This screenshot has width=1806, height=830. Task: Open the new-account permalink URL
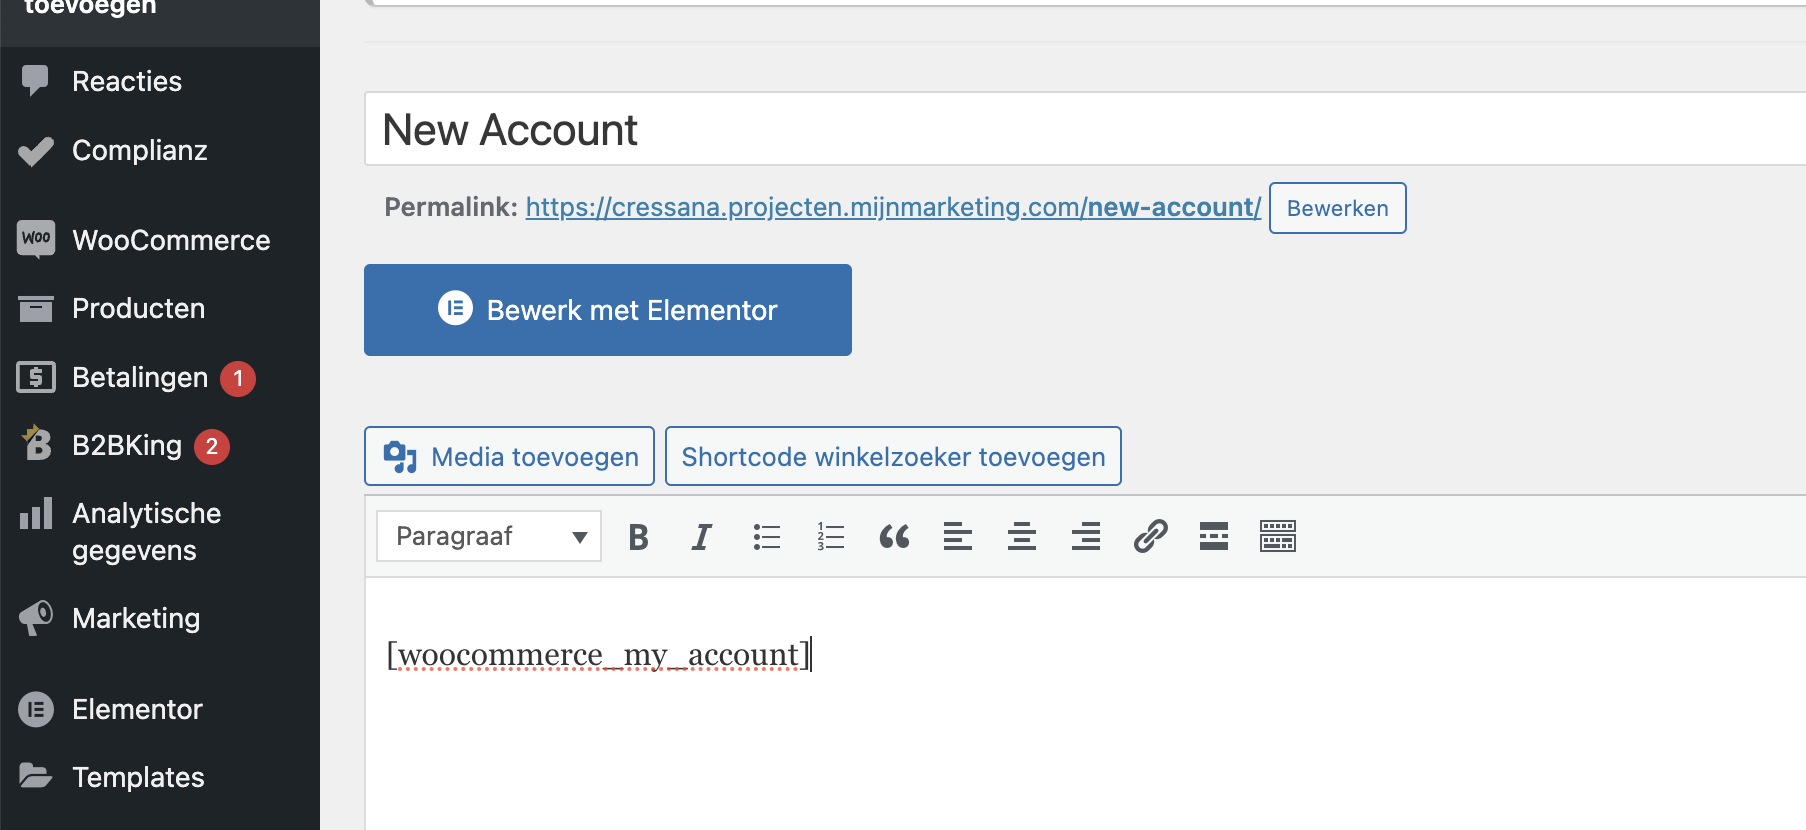click(893, 207)
